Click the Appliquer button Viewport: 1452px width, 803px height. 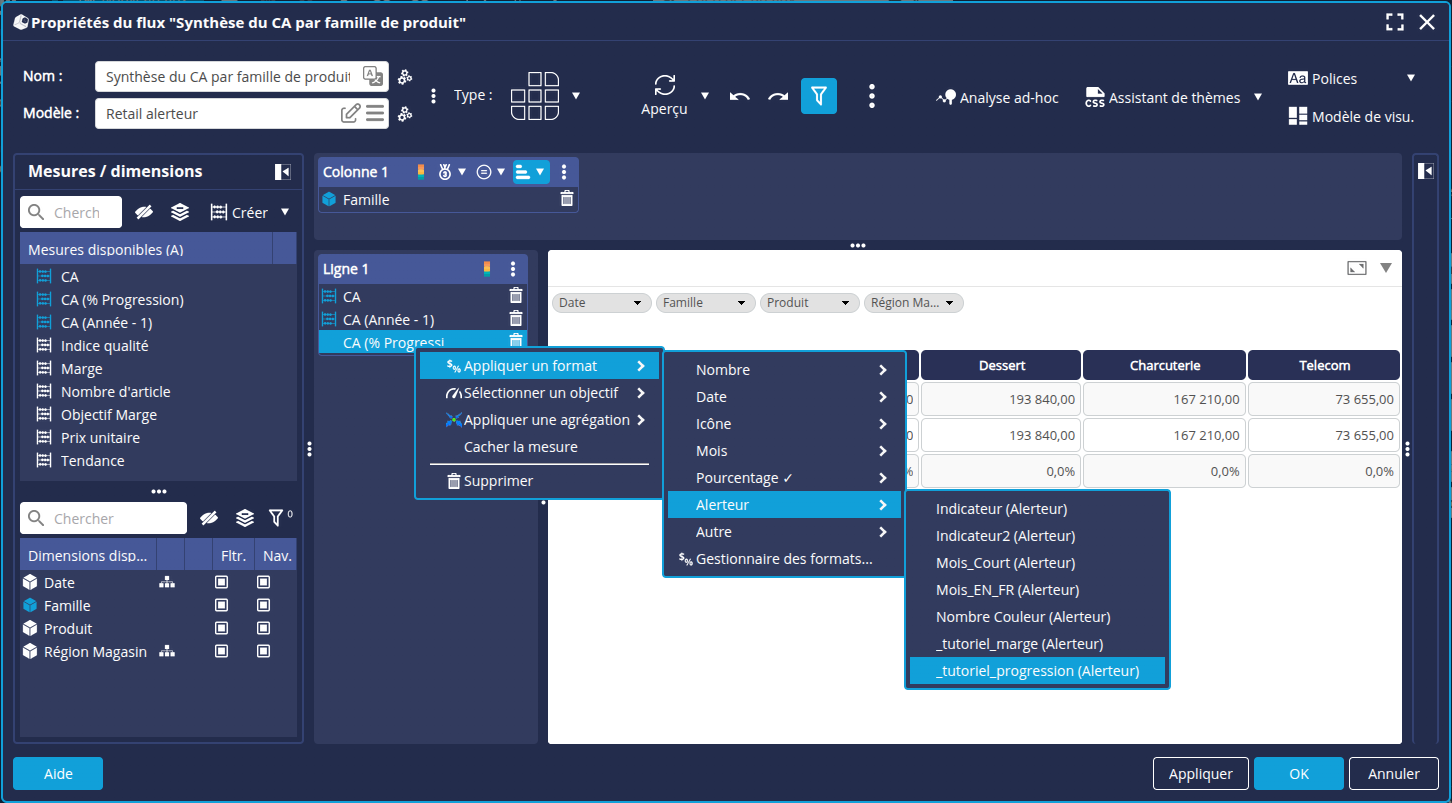(x=1200, y=773)
